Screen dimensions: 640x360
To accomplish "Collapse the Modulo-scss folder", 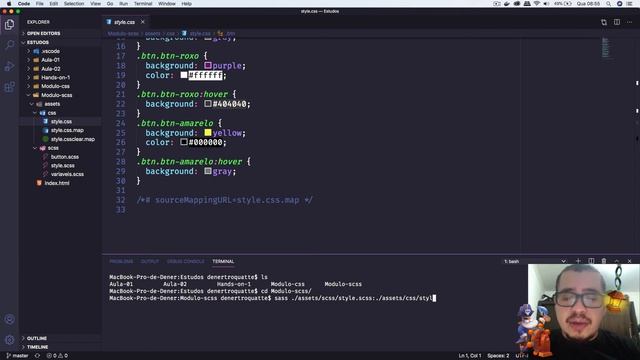I will pyautogui.click(x=56, y=95).
